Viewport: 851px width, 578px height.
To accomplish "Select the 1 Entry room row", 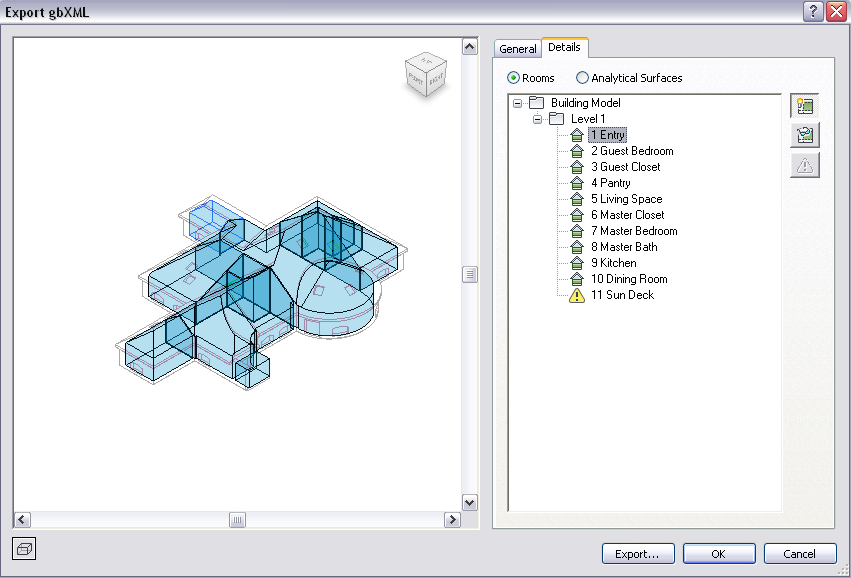I will coord(607,135).
